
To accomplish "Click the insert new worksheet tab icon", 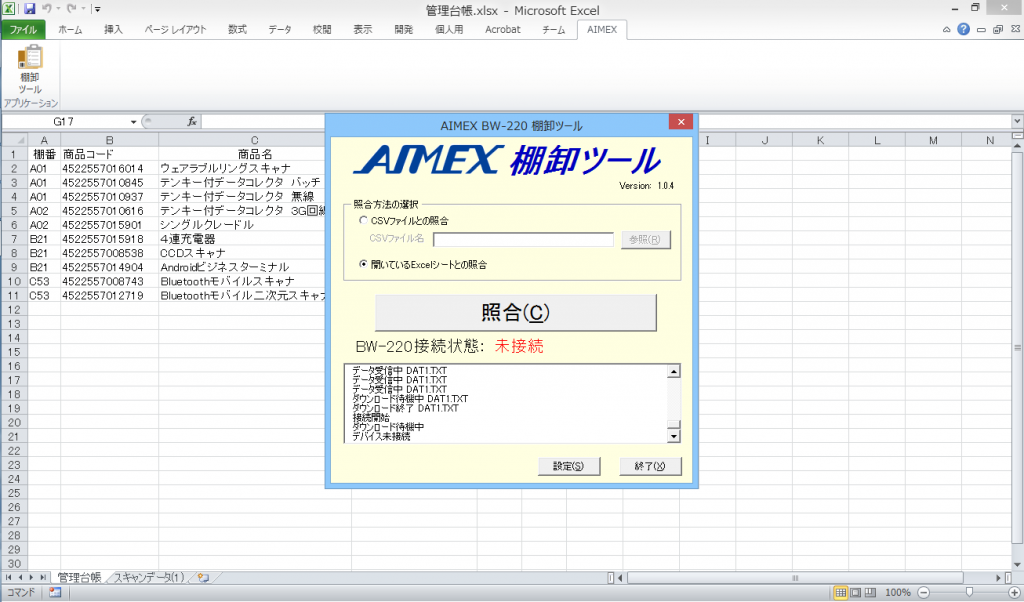I will [x=204, y=577].
